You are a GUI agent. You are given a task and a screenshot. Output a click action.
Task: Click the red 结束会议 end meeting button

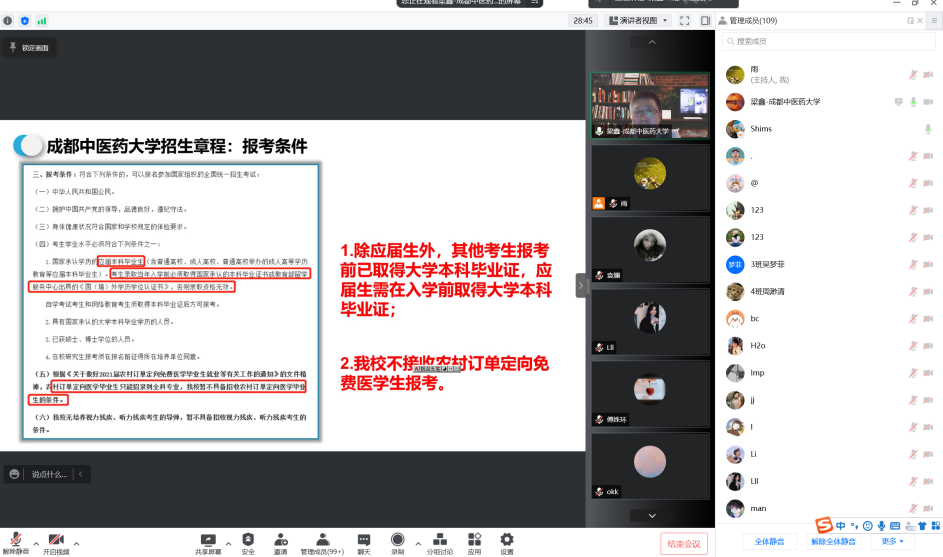[x=684, y=544]
